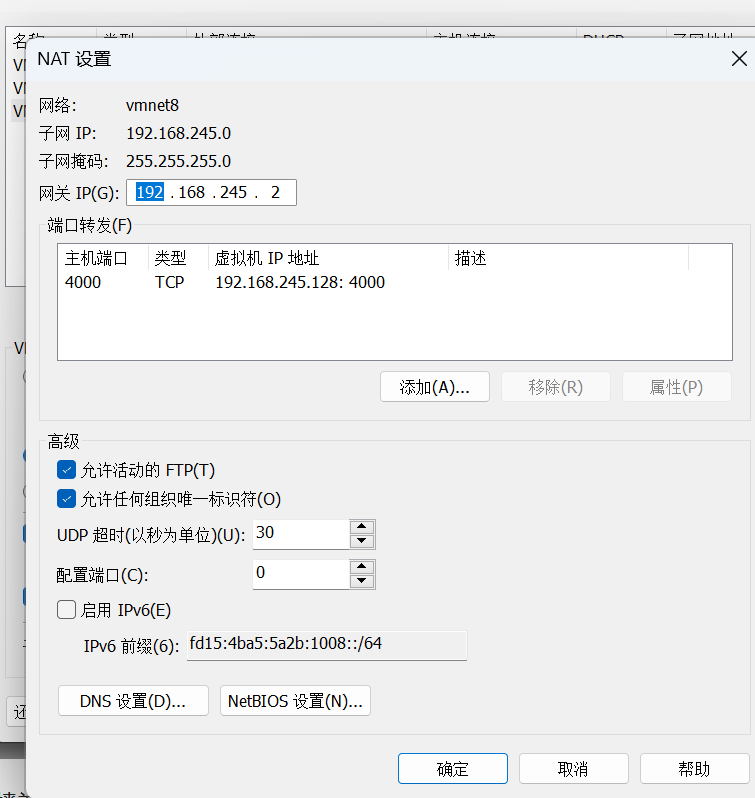Click the 配置端口(C) value field showing 0
The image size is (755, 798).
click(301, 574)
